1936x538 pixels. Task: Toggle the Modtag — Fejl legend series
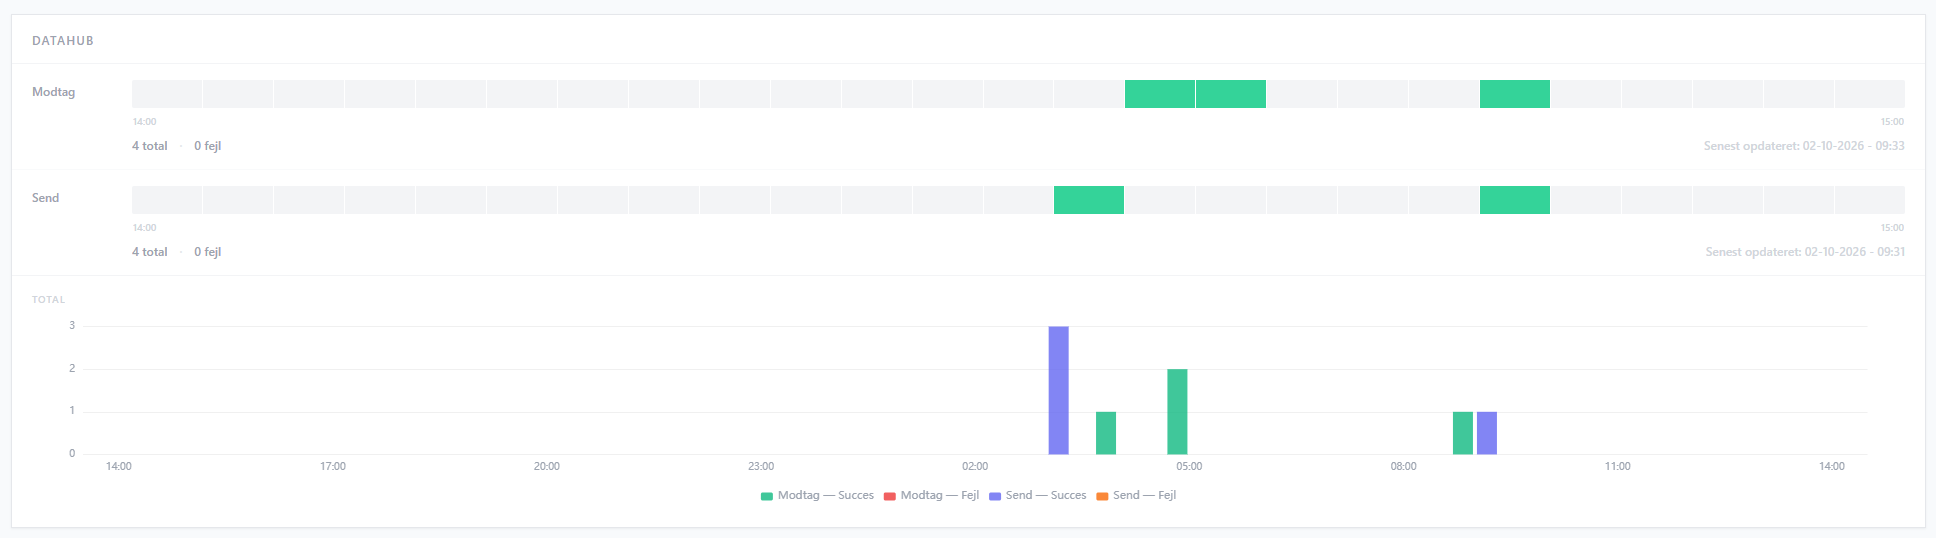pos(931,496)
